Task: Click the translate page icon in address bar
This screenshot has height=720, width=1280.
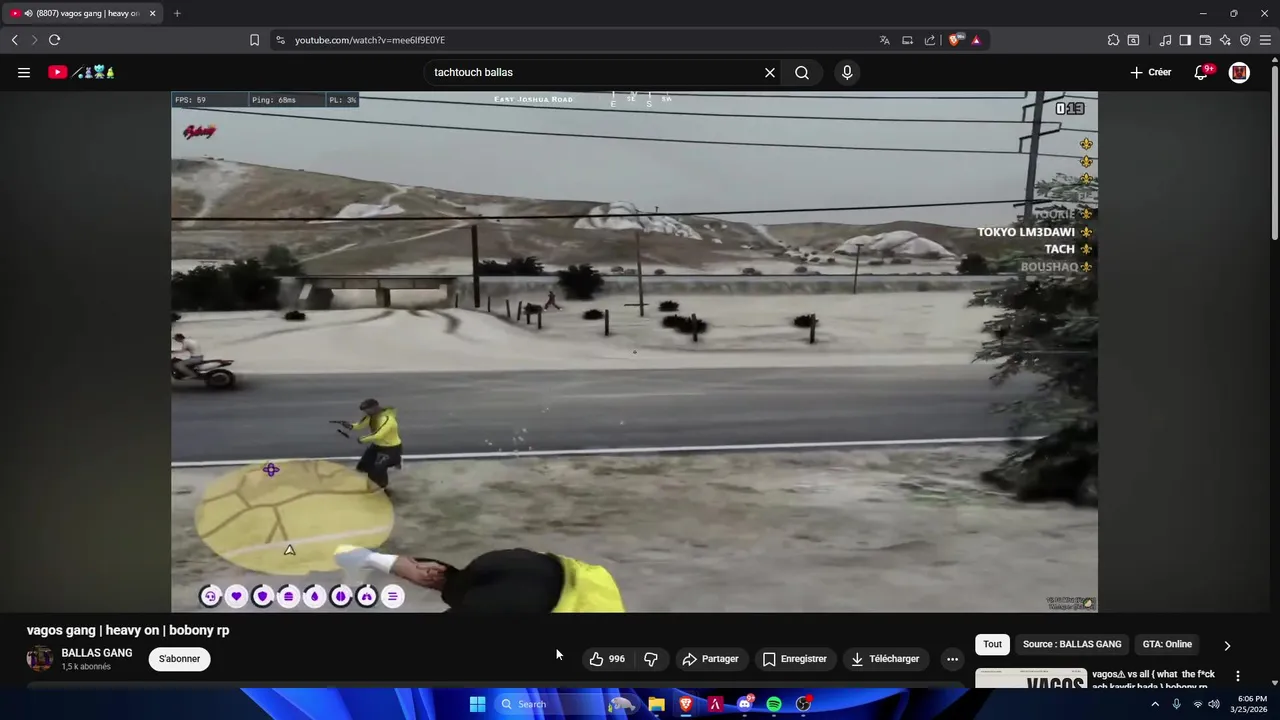Action: 884,40
